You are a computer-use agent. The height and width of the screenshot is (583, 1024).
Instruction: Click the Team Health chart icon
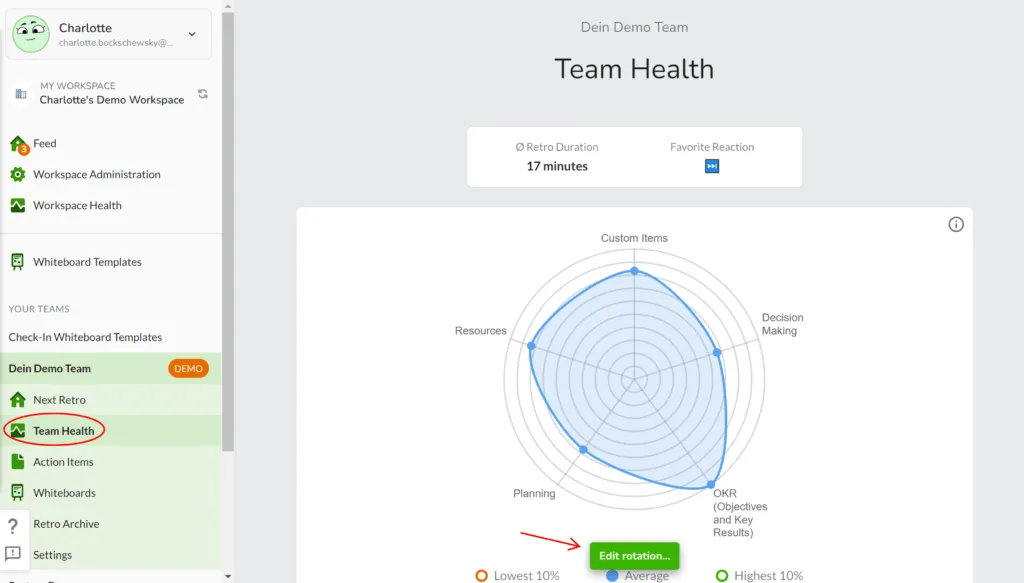[x=18, y=431]
